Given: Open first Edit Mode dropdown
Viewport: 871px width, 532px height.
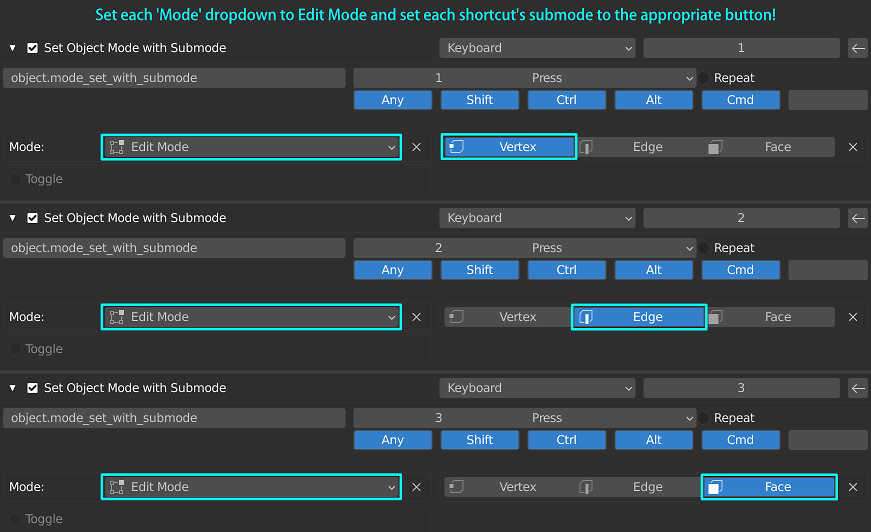Looking at the screenshot, I should tap(251, 147).
